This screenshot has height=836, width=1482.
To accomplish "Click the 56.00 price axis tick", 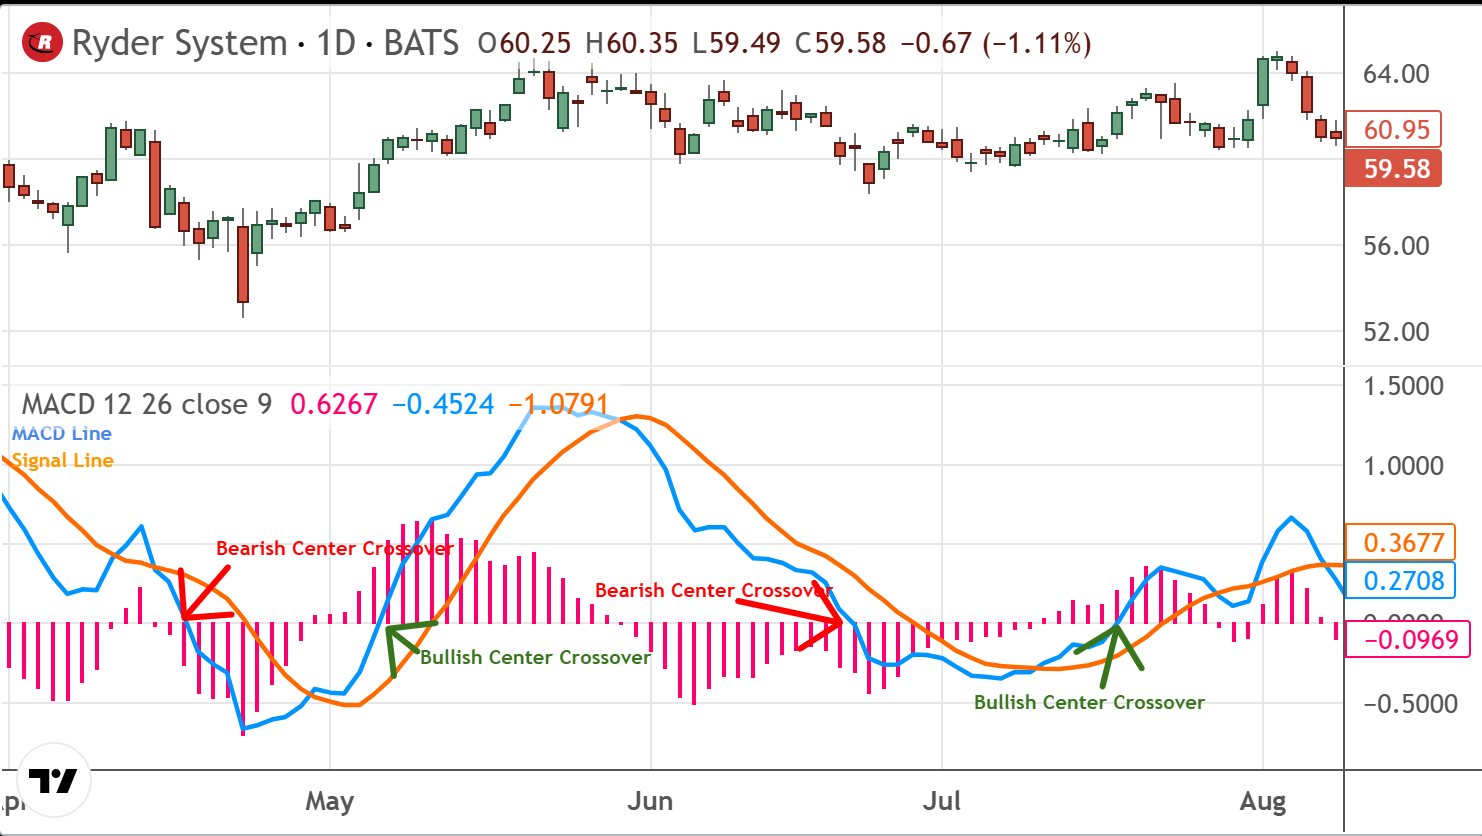I will click(1396, 246).
